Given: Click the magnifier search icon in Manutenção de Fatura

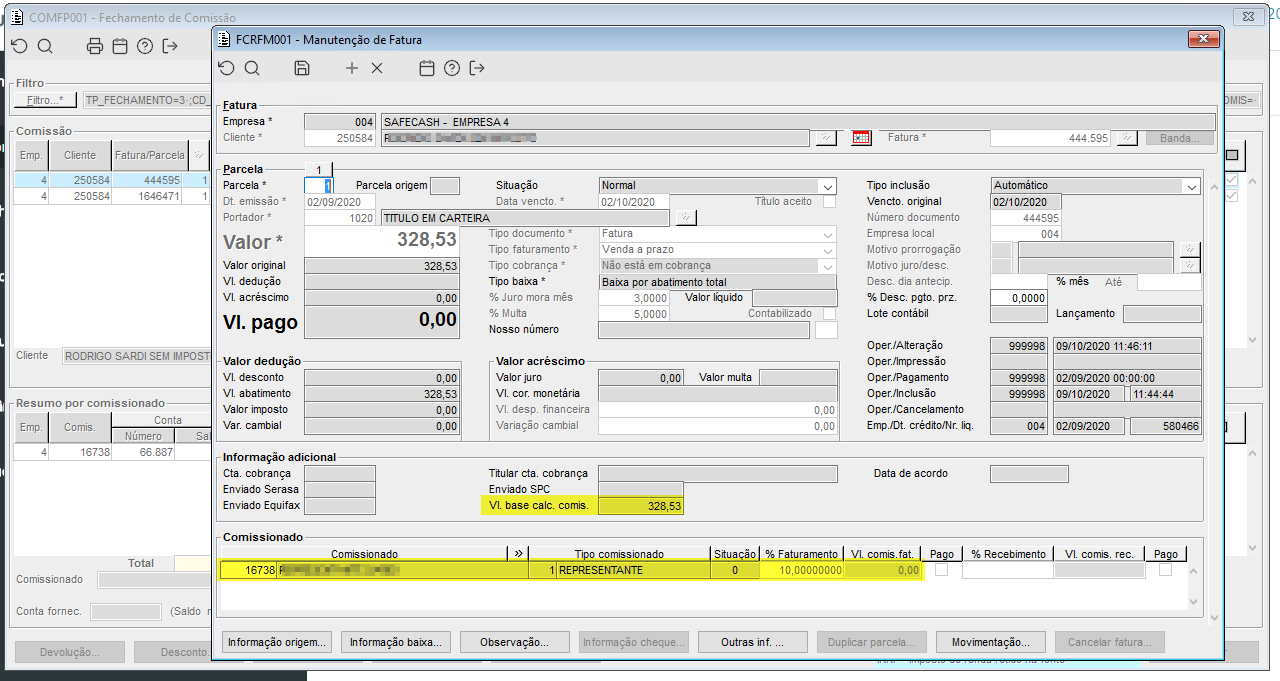Looking at the screenshot, I should [252, 68].
